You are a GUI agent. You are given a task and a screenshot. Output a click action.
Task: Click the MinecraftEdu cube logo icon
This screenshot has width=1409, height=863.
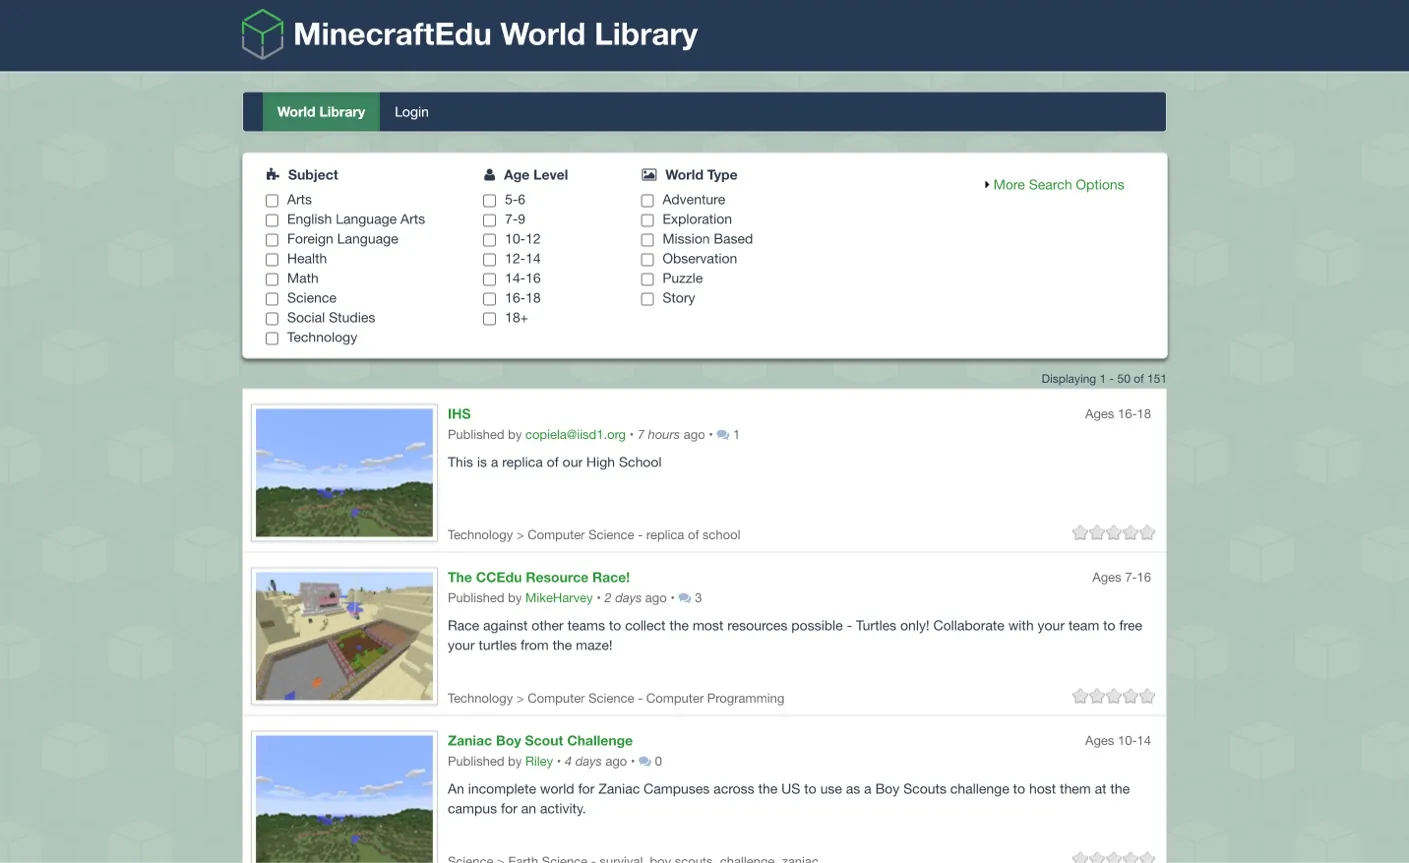click(263, 34)
